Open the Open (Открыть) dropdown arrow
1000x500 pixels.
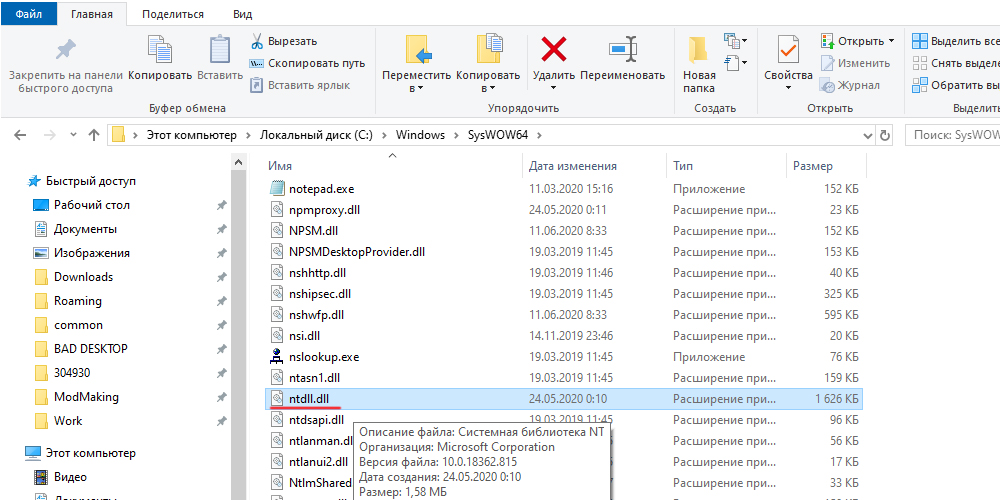tap(891, 41)
